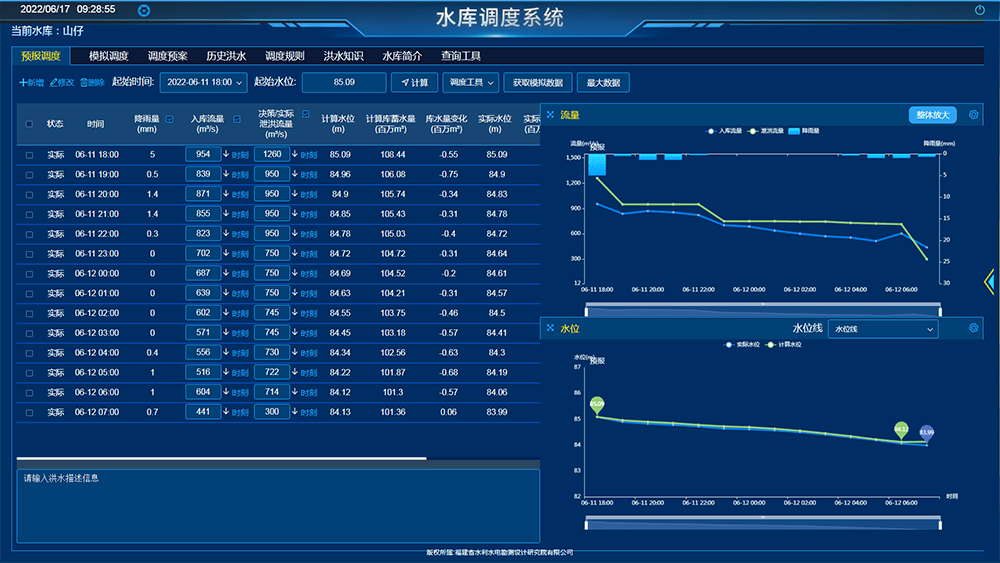This screenshot has height=563, width=1000.
Task: Click expand icon on 水位 panel header
Action: [550, 328]
